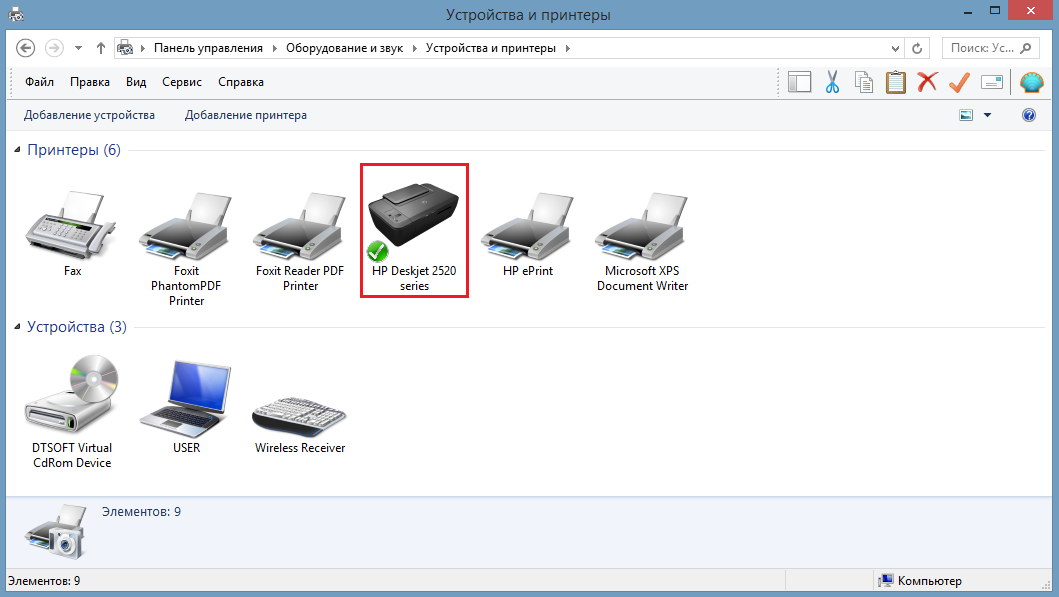Click the orange checkmark Properties icon
This screenshot has height=597, width=1059.
click(959, 82)
